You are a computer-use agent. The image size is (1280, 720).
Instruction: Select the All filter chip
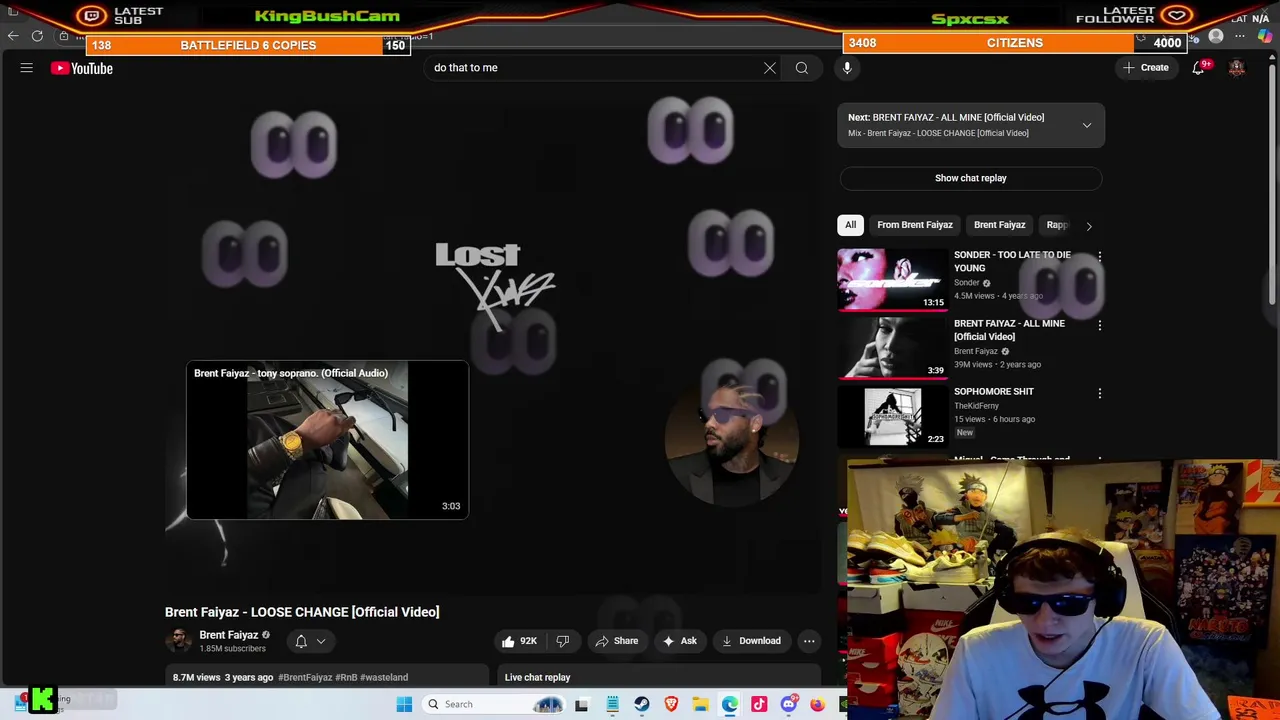[x=850, y=225]
